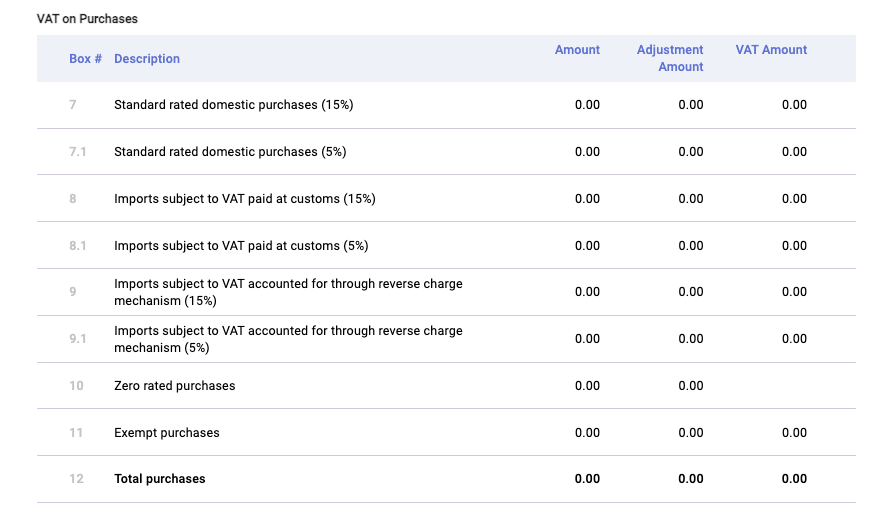880x520 pixels.
Task: Click Amount value for box 7
Action: point(587,105)
